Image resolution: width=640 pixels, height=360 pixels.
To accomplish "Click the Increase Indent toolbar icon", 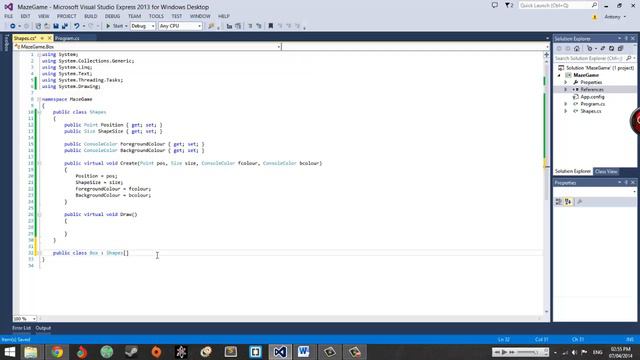I will pyautogui.click(x=259, y=26).
